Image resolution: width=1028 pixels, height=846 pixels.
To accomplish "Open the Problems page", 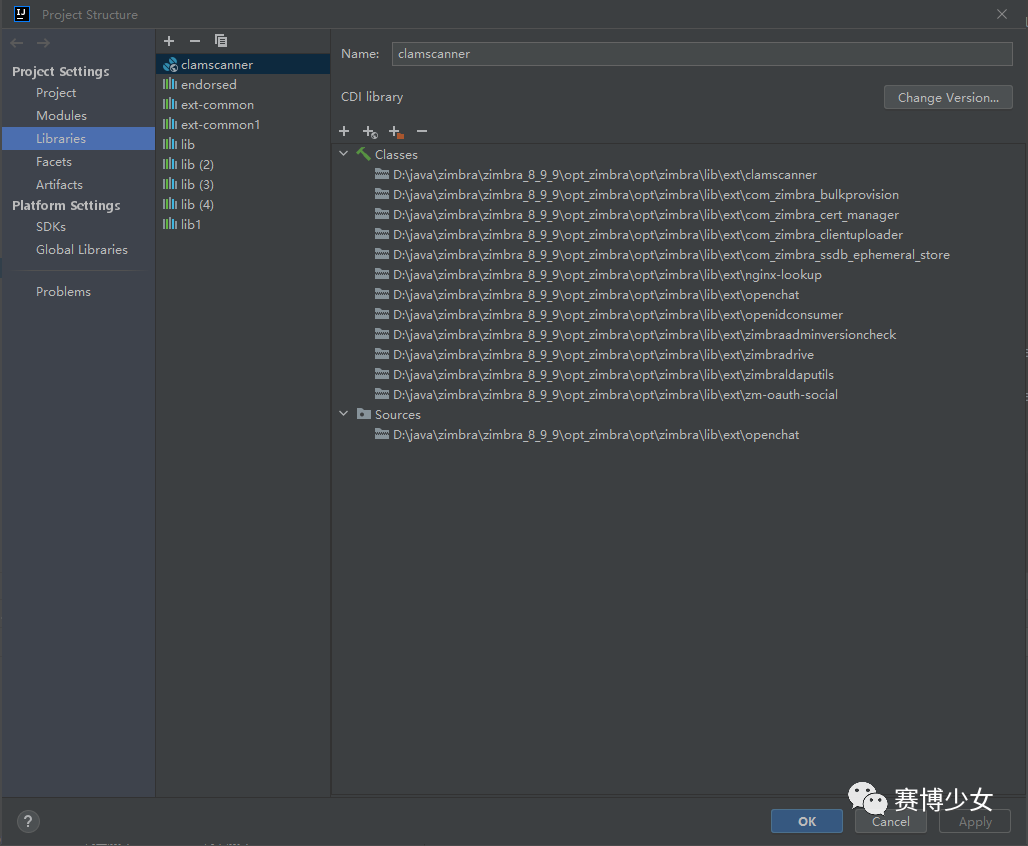I will [x=63, y=291].
